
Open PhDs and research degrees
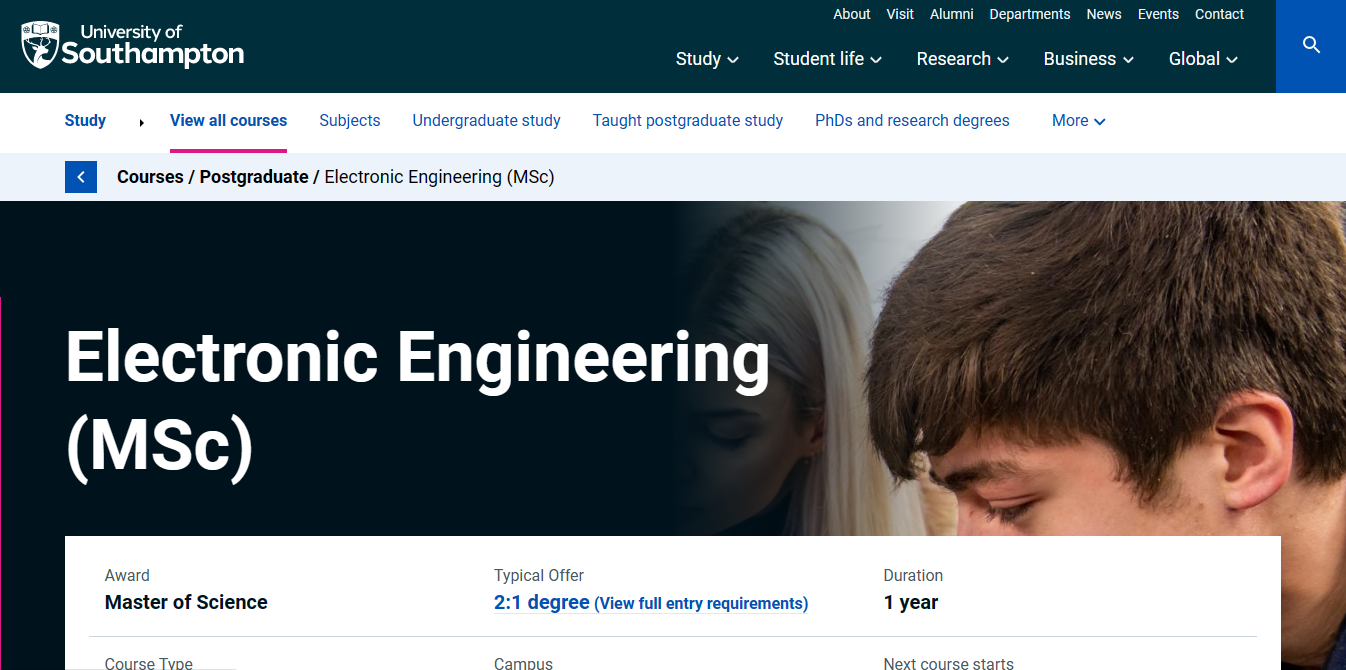click(912, 121)
